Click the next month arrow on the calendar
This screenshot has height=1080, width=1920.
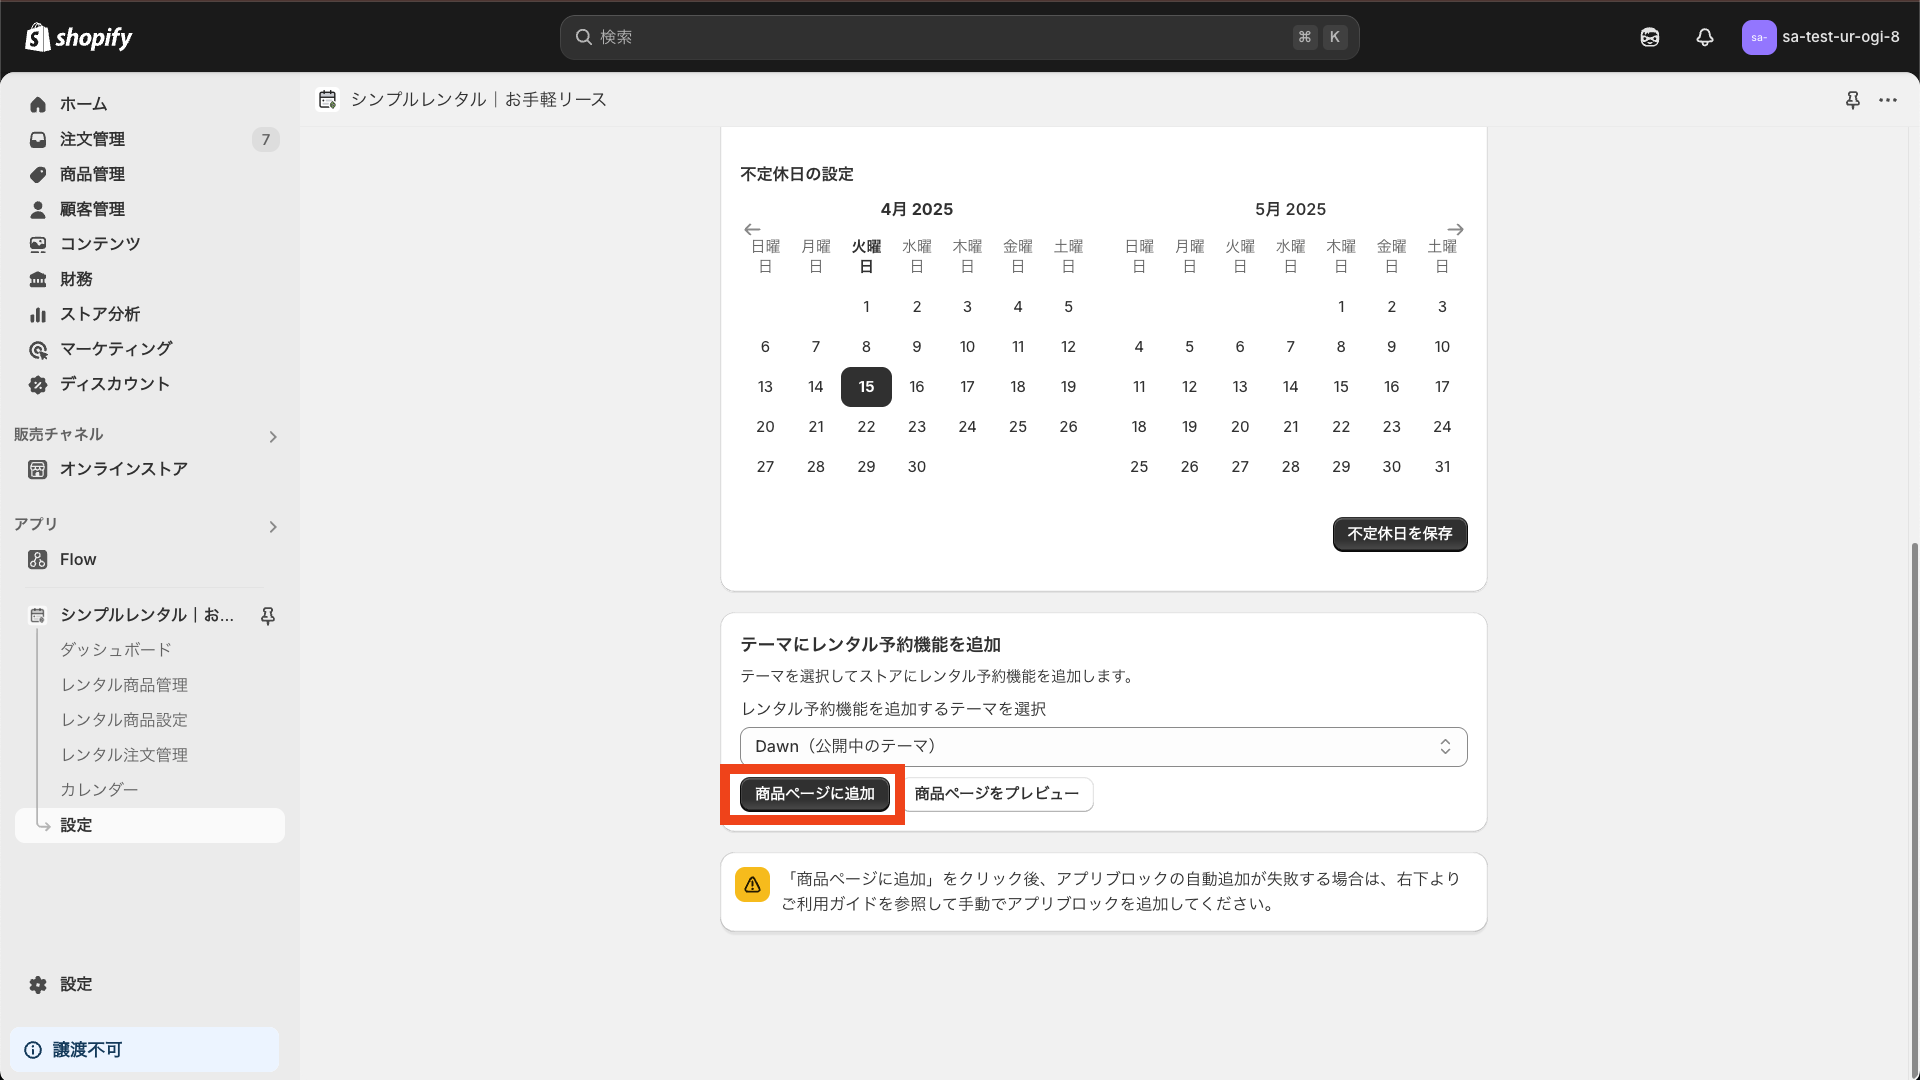pos(1455,228)
